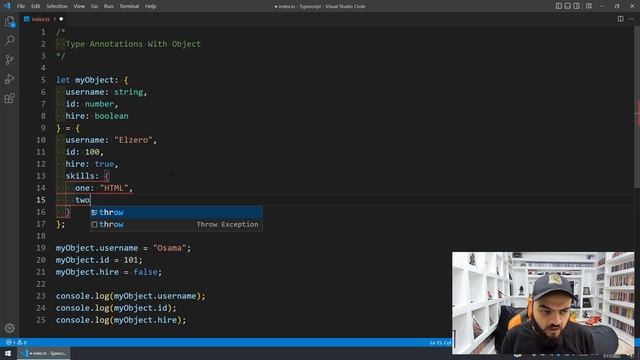Viewport: 640px width, 360px height.
Task: Click Ln, Col indicator in status bar
Action: point(440,342)
